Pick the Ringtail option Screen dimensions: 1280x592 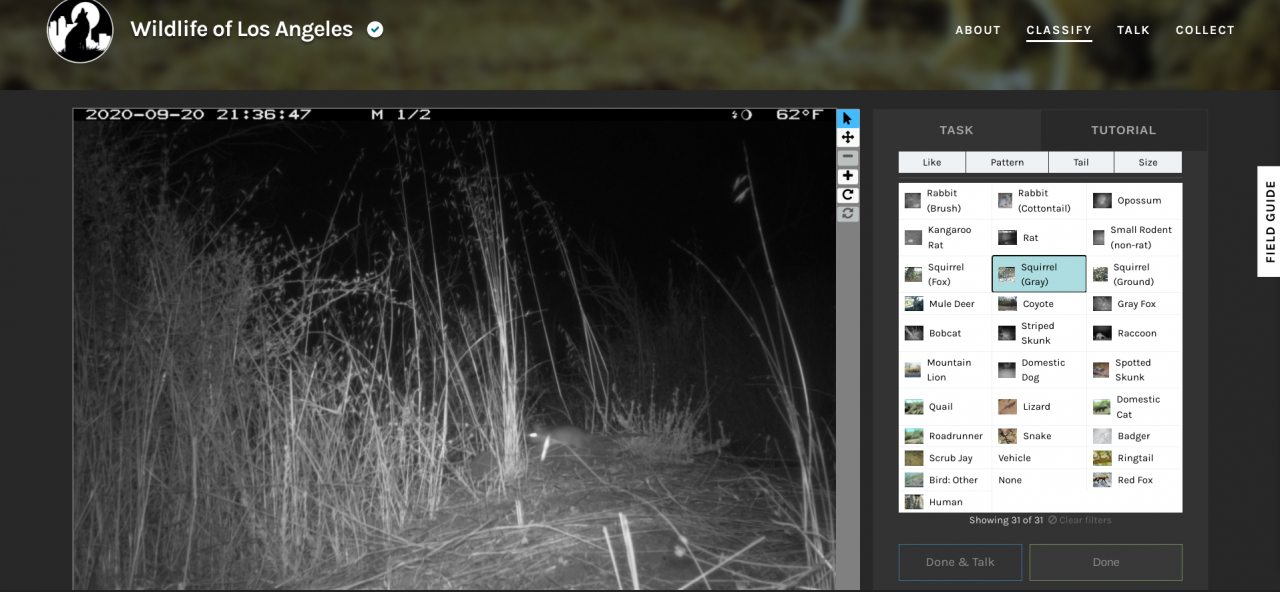pyautogui.click(x=1134, y=458)
